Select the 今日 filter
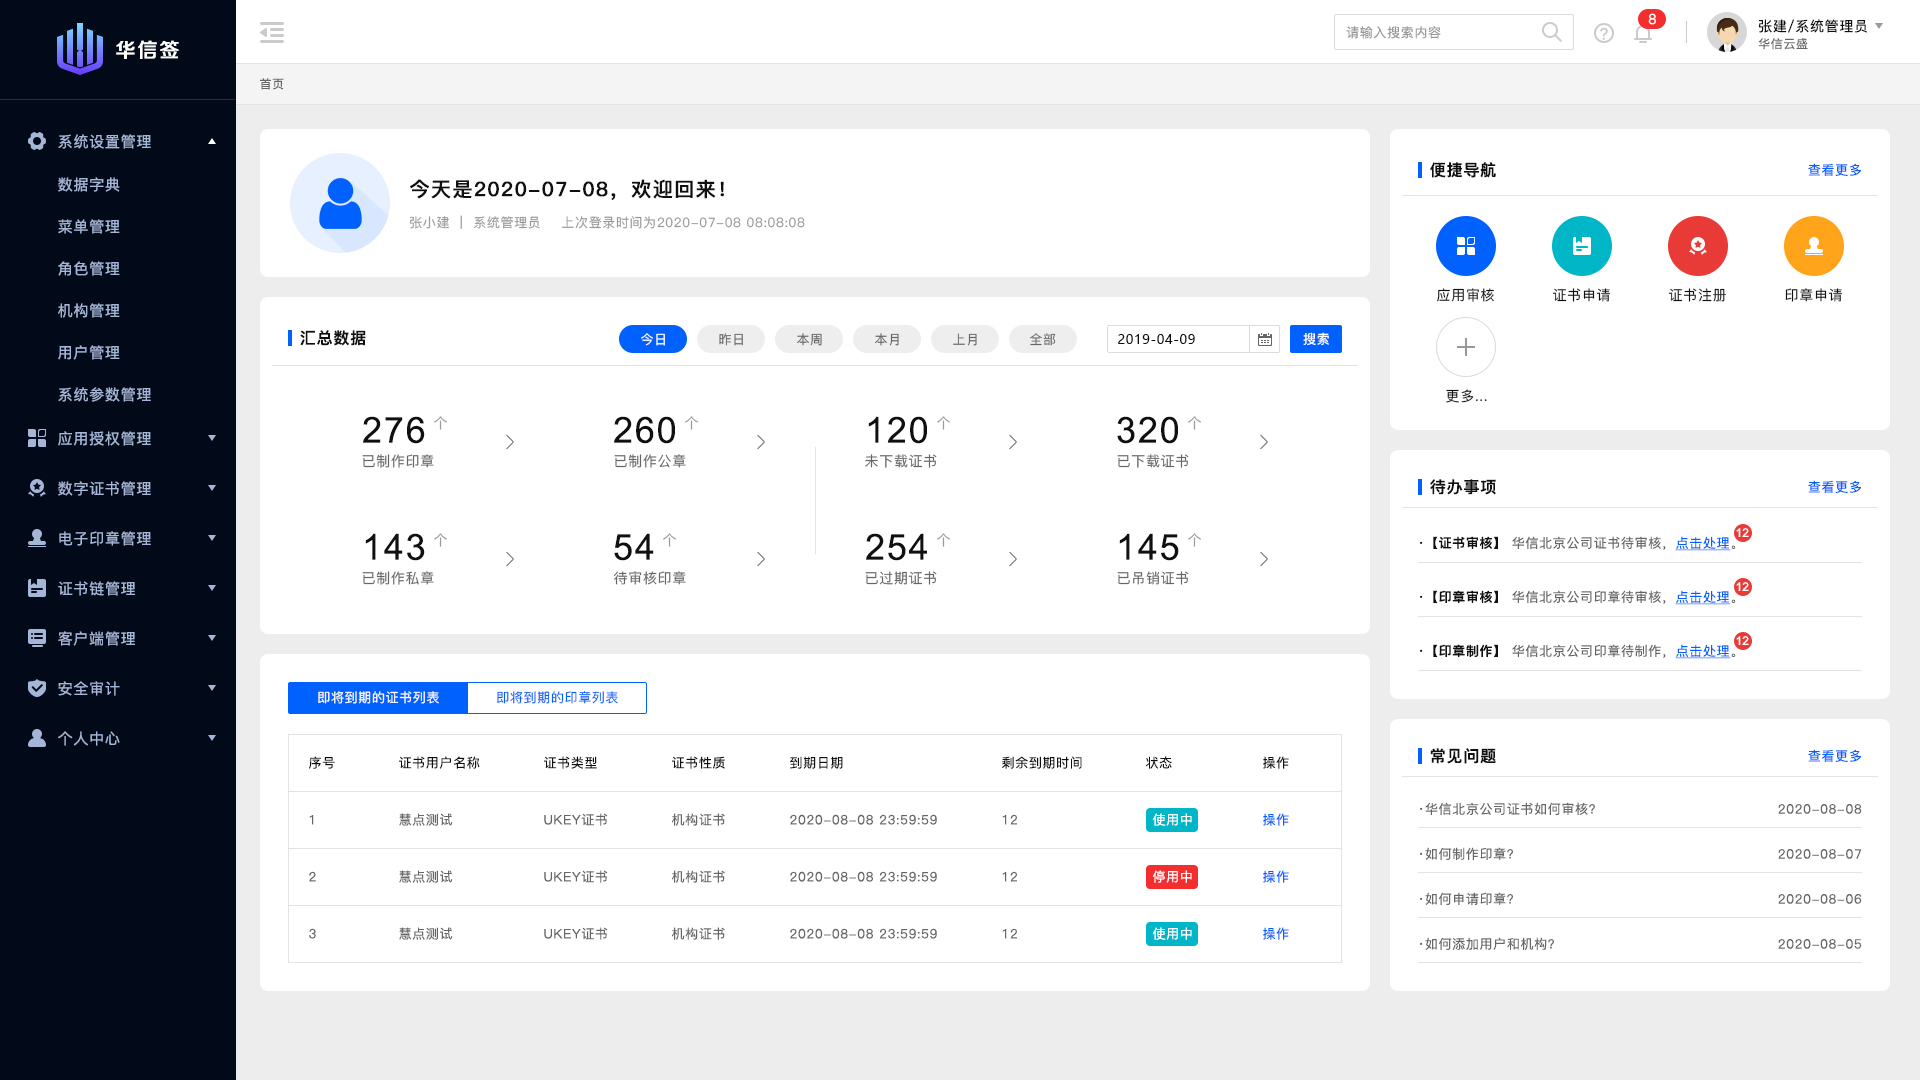Viewport: 1920px width, 1080px height. coord(653,339)
